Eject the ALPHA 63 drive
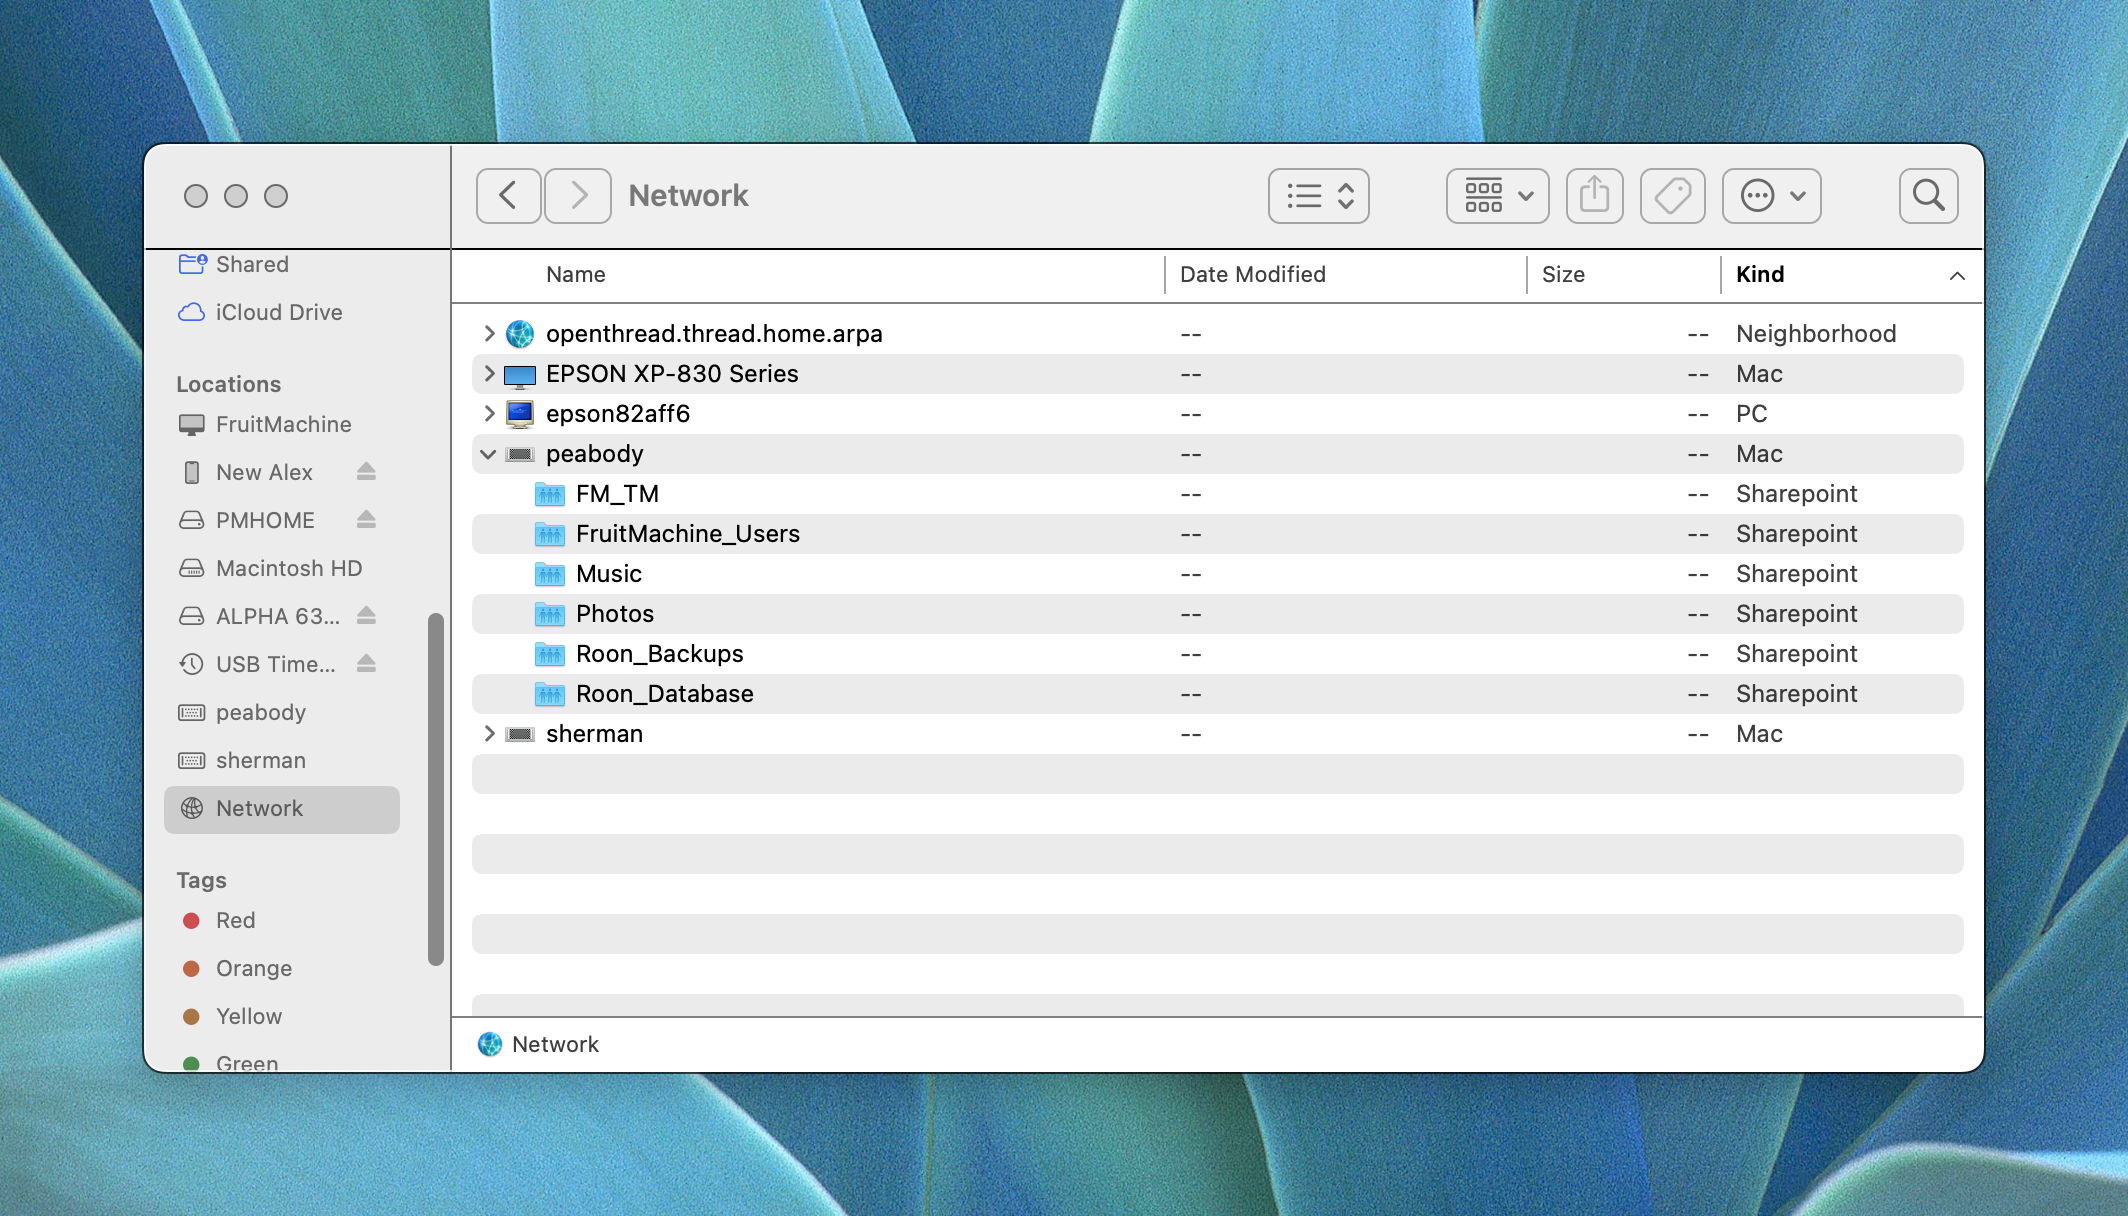The width and height of the screenshot is (2128, 1216). tap(366, 616)
